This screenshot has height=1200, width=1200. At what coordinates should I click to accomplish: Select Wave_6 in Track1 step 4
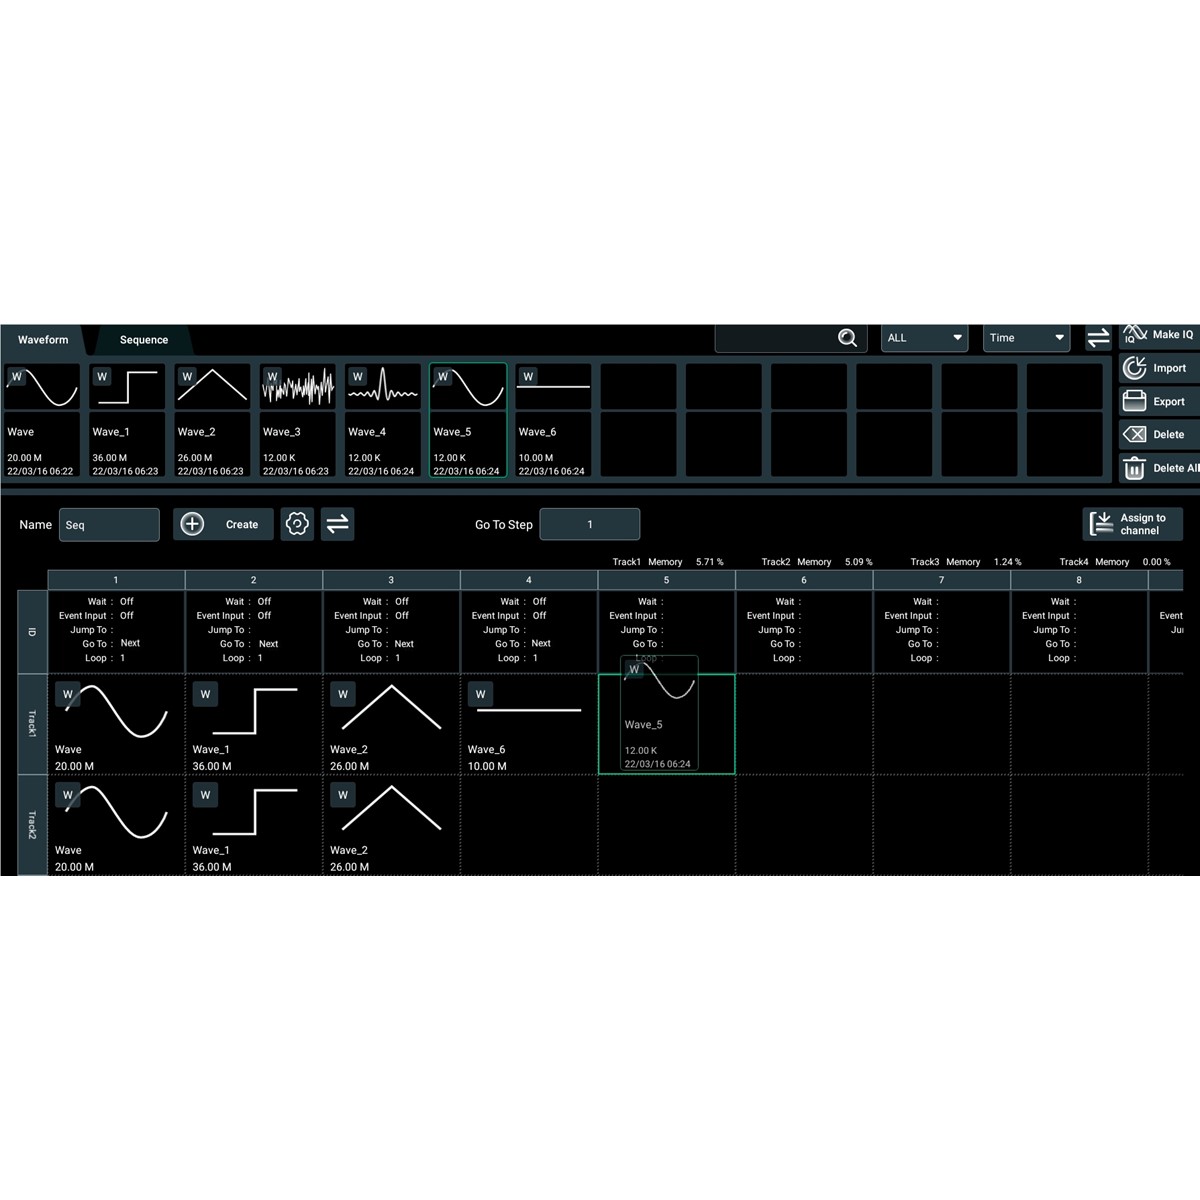tap(528, 724)
